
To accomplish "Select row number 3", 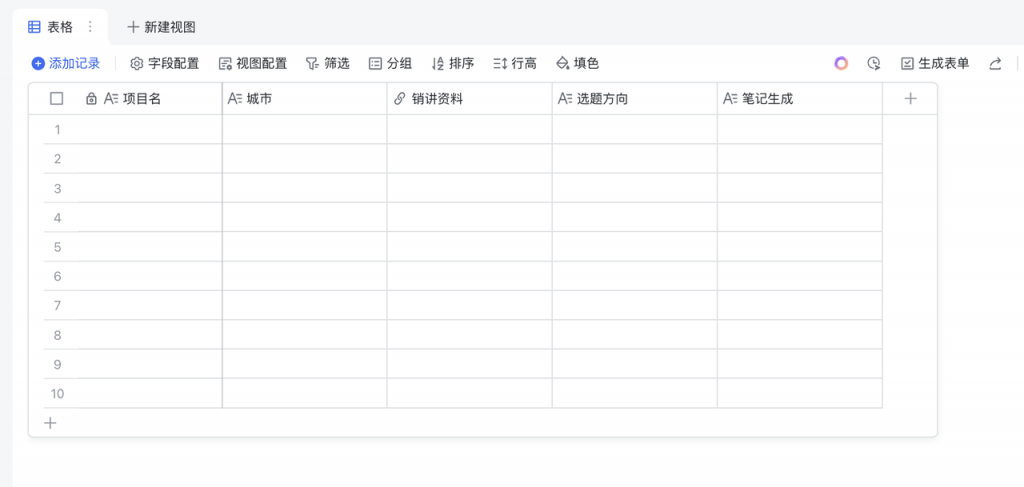I will [x=57, y=188].
